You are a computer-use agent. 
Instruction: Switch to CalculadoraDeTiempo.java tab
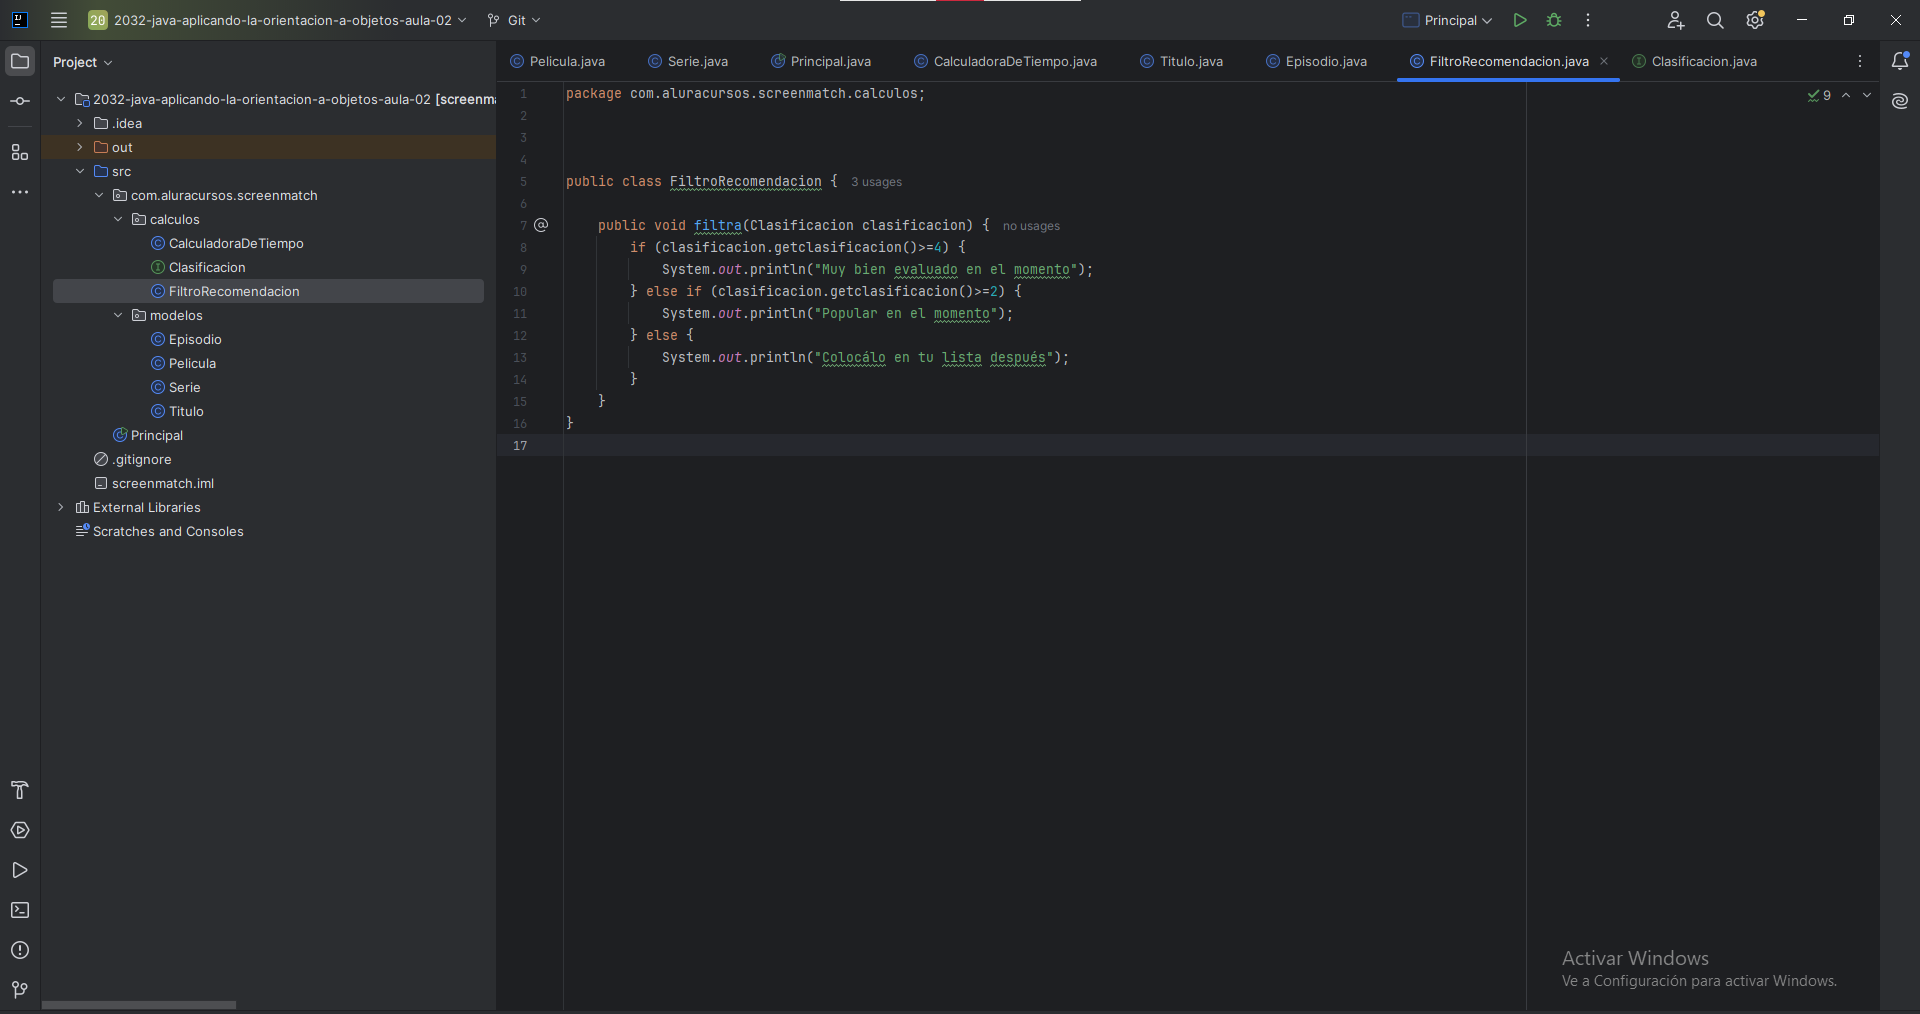[x=1005, y=61]
